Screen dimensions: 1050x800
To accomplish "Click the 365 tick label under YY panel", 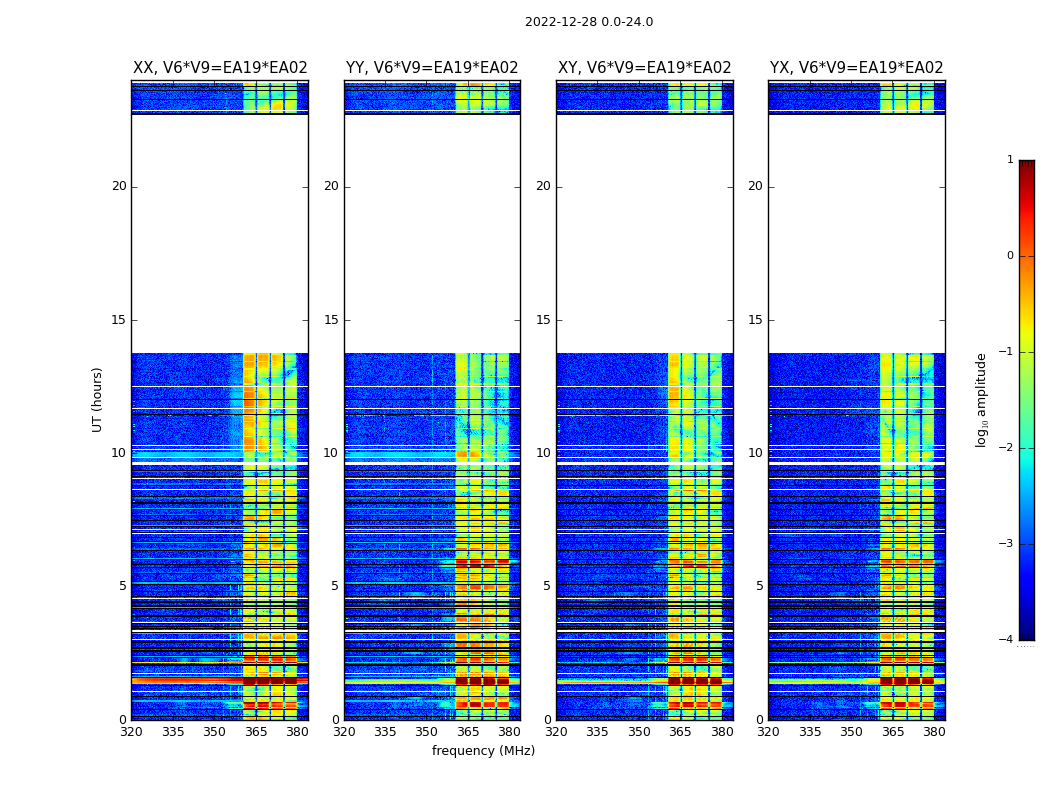I will point(468,732).
